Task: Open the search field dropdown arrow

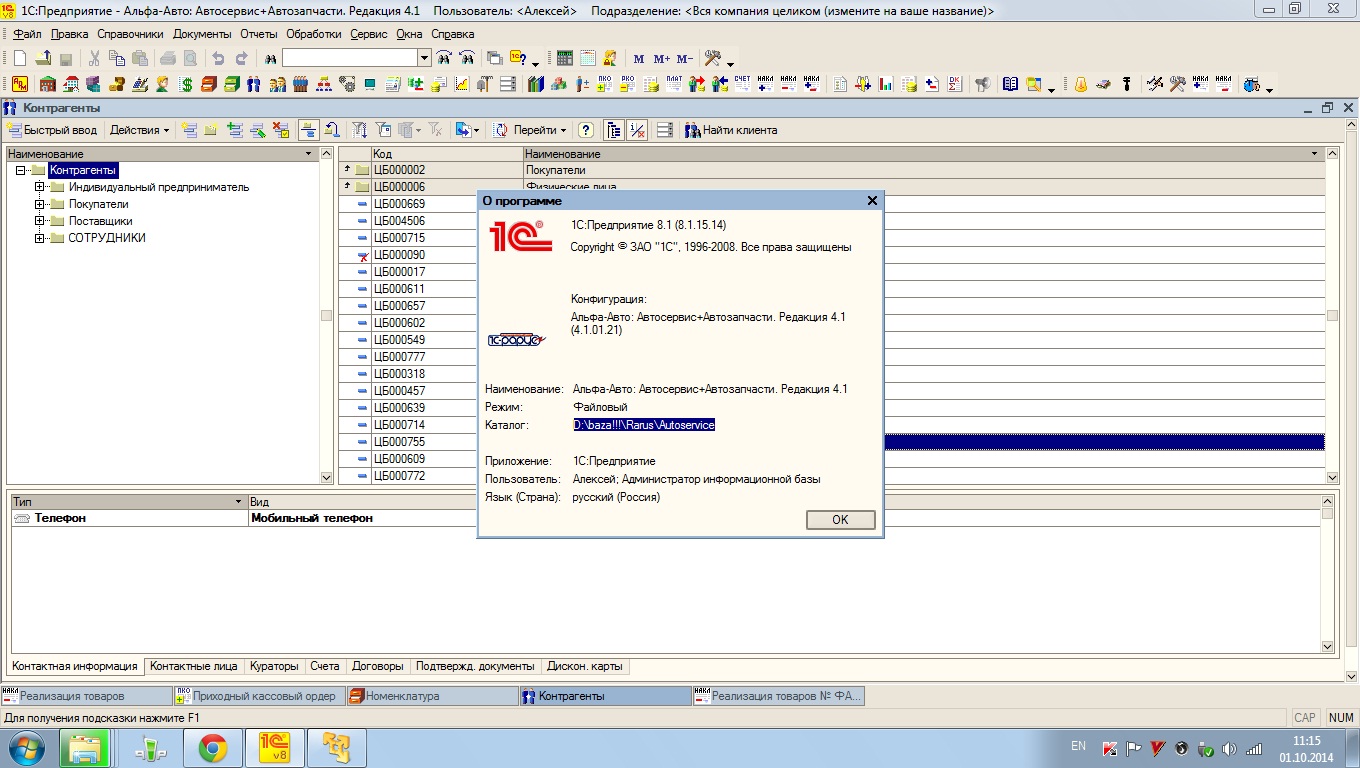Action: click(424, 59)
